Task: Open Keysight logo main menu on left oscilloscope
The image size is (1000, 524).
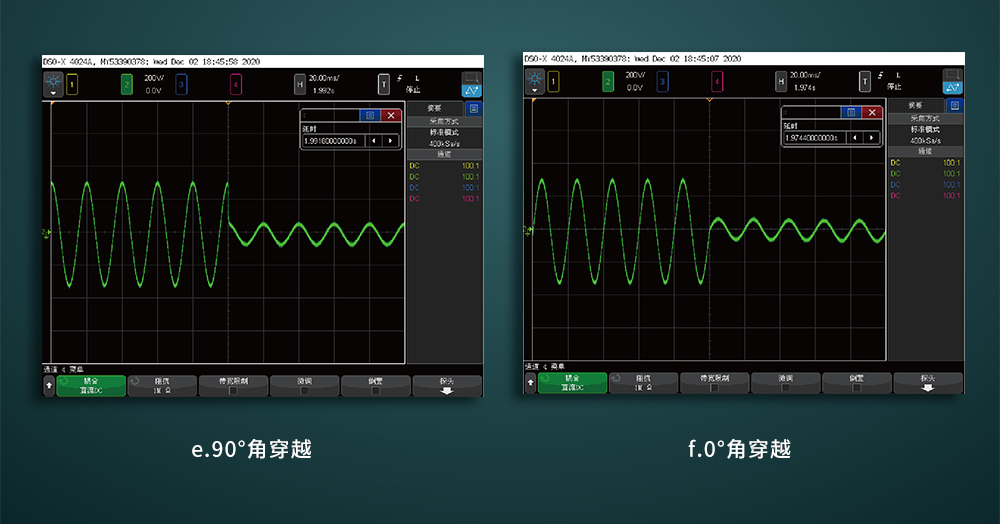Action: coord(52,82)
